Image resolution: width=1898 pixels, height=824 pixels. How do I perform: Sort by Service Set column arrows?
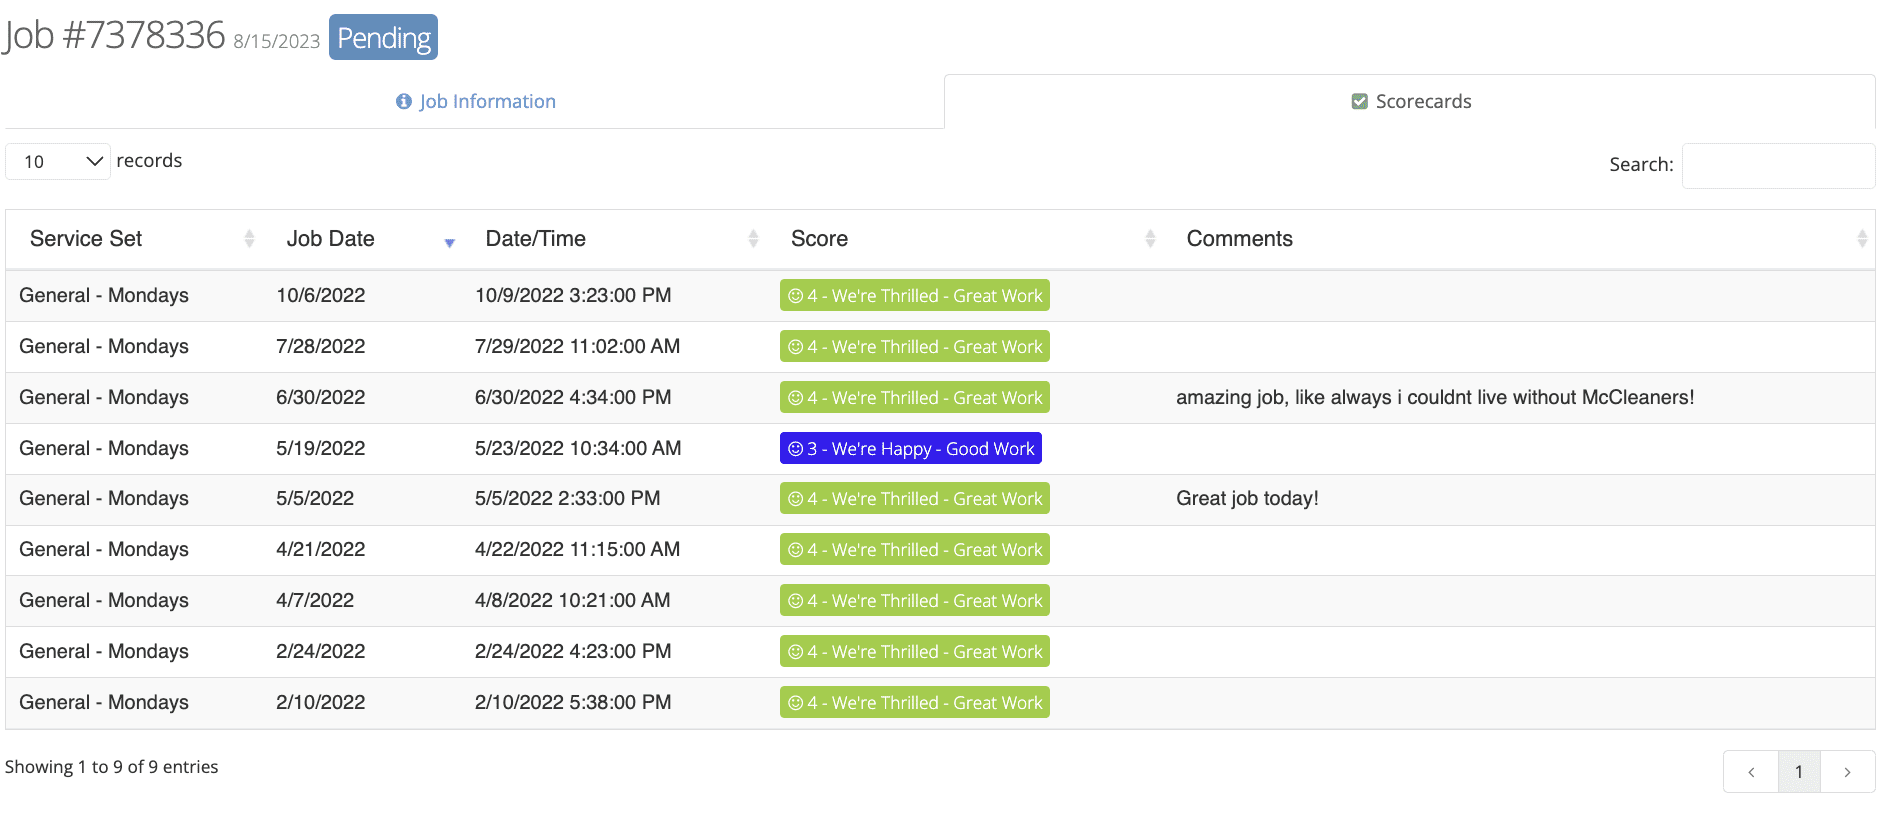click(x=249, y=239)
